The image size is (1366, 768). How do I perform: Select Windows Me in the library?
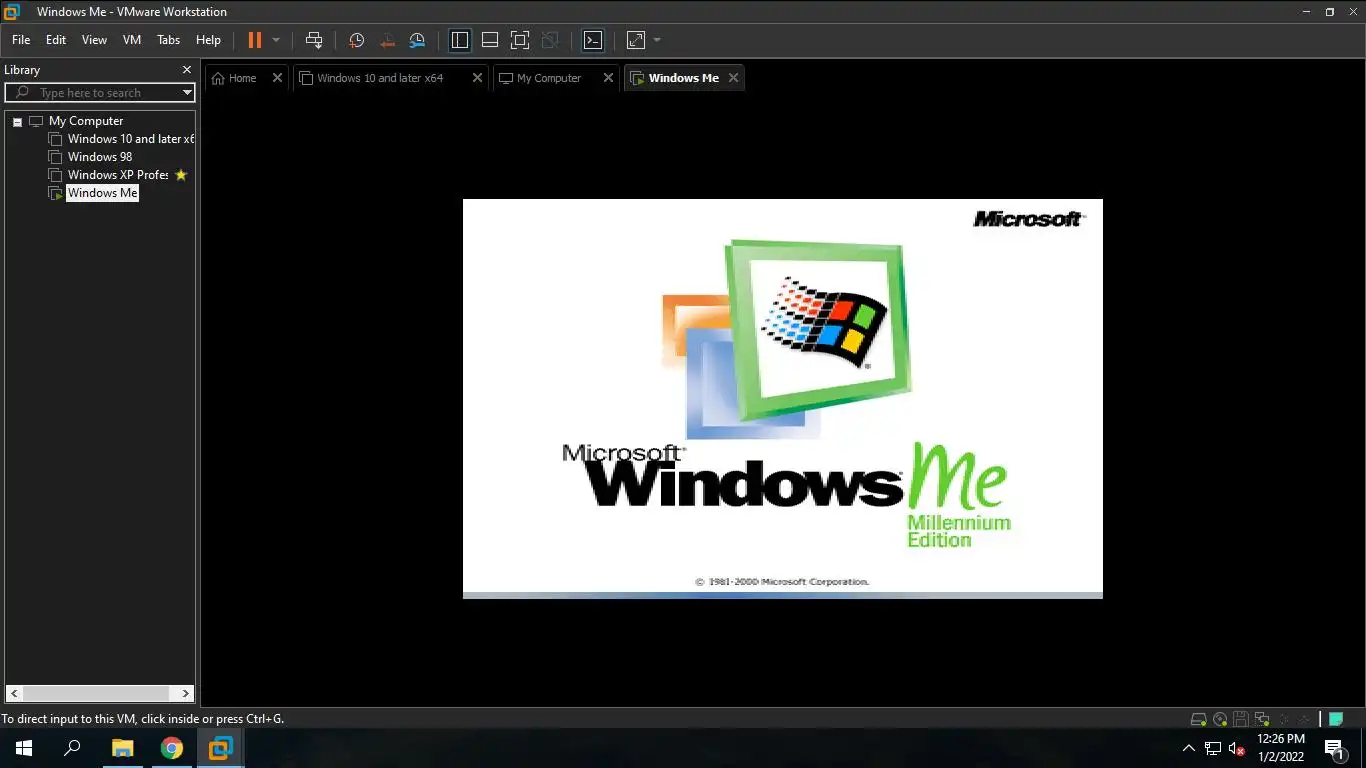click(x=102, y=193)
